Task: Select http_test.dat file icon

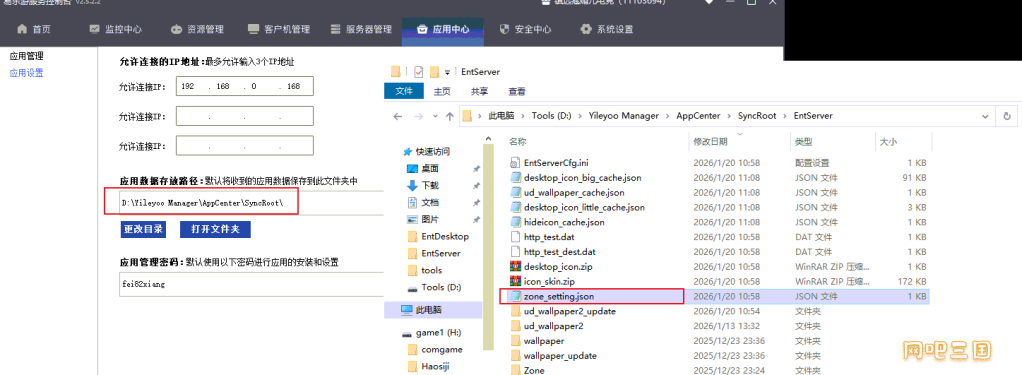Action: click(515, 237)
